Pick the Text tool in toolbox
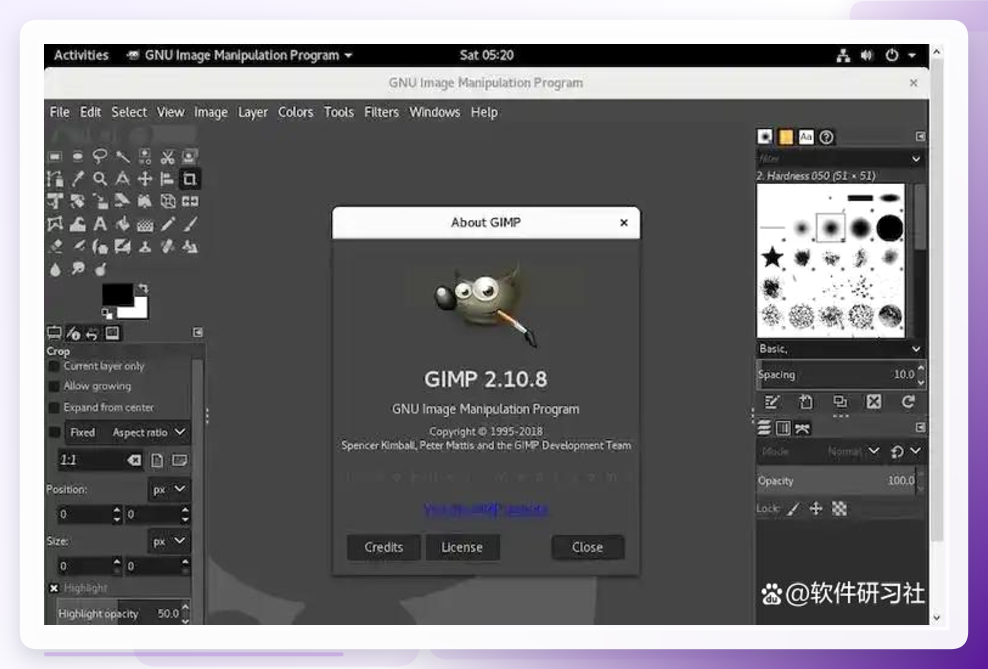 [100, 224]
